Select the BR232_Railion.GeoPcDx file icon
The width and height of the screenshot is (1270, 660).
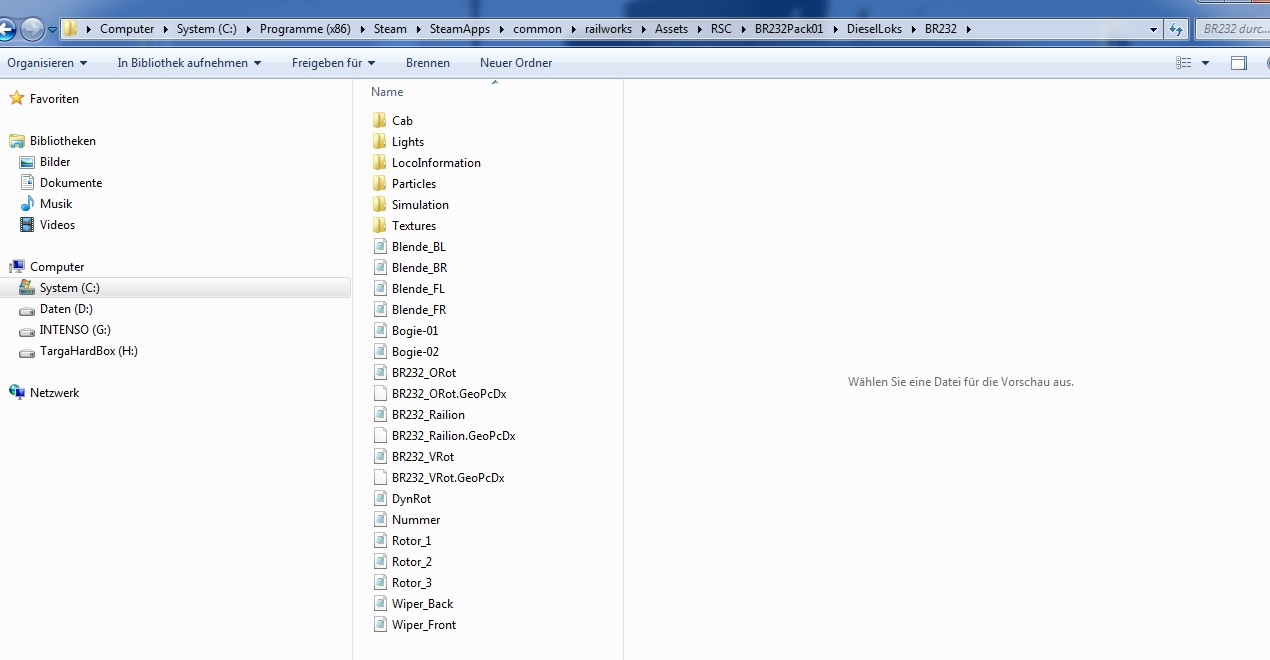(379, 435)
